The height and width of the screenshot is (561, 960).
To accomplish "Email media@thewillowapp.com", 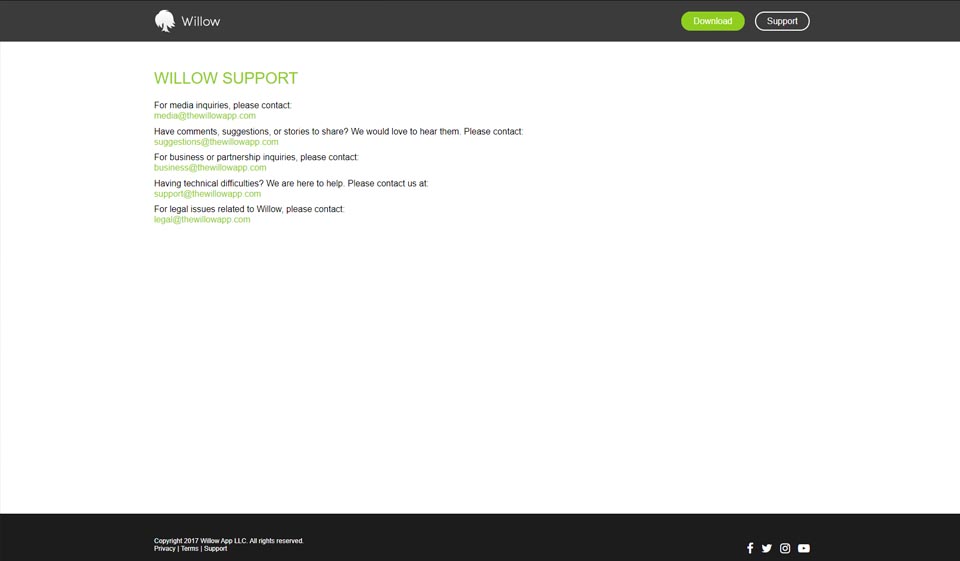I will click(204, 116).
